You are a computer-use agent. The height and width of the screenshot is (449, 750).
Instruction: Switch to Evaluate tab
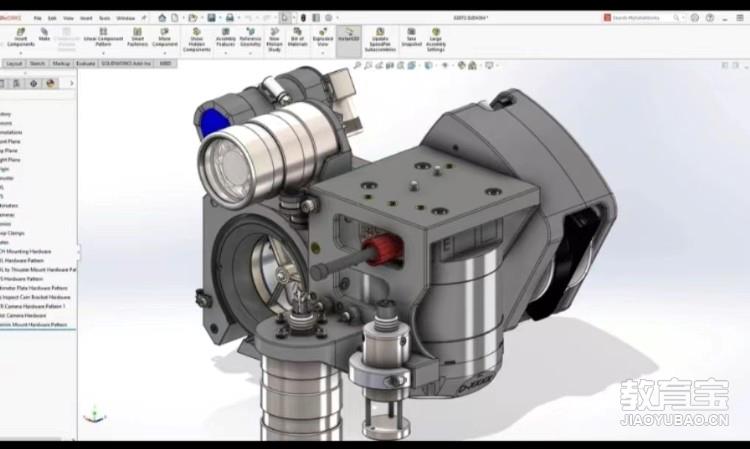(86, 63)
